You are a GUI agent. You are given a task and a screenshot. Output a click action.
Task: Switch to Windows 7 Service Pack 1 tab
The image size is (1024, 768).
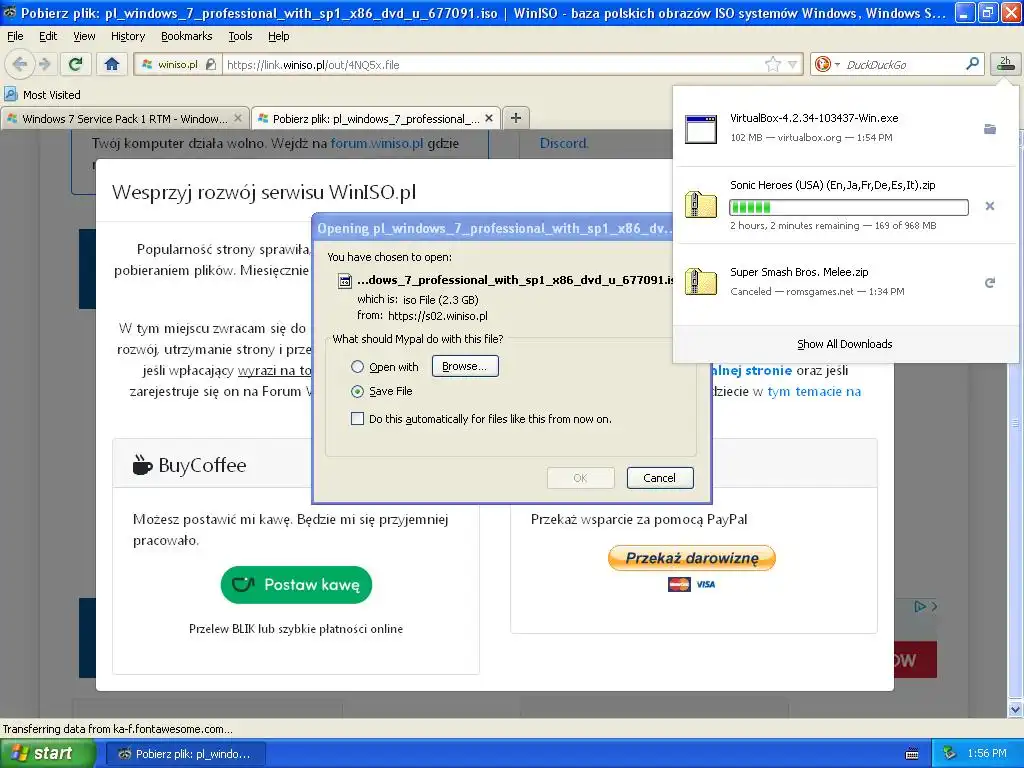point(125,118)
